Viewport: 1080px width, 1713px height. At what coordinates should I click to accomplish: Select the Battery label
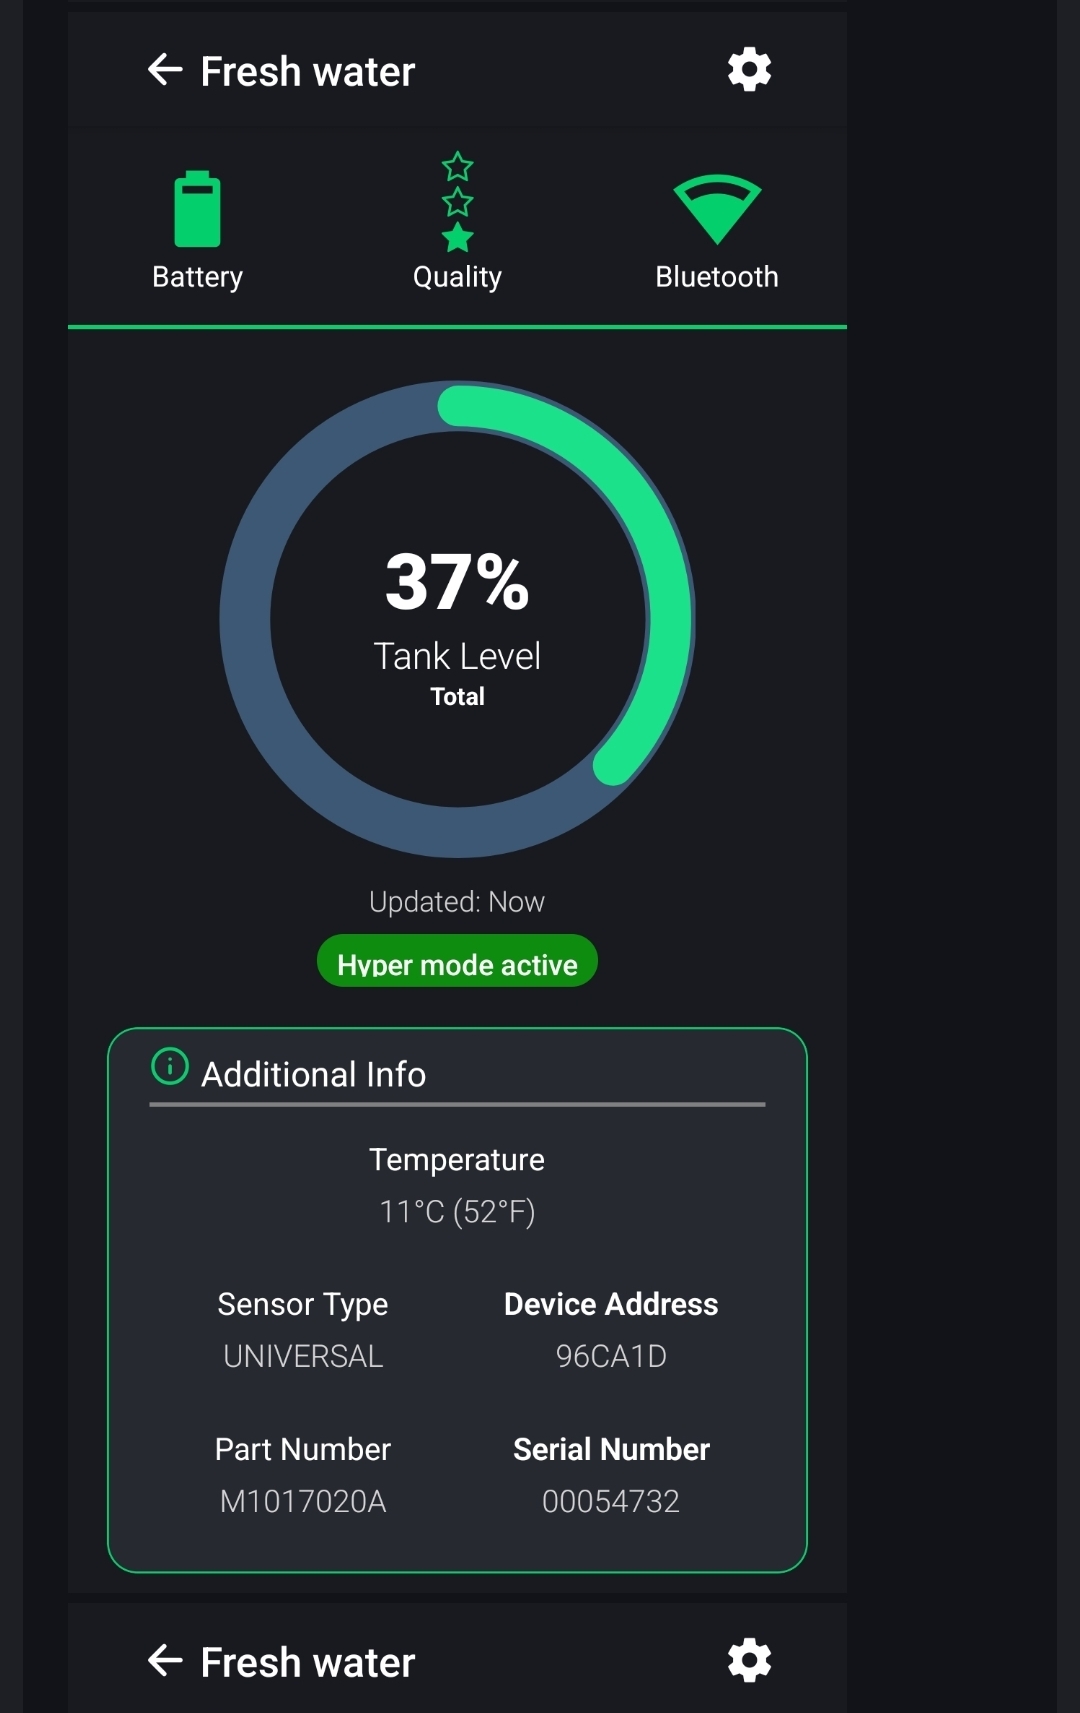pyautogui.click(x=197, y=277)
